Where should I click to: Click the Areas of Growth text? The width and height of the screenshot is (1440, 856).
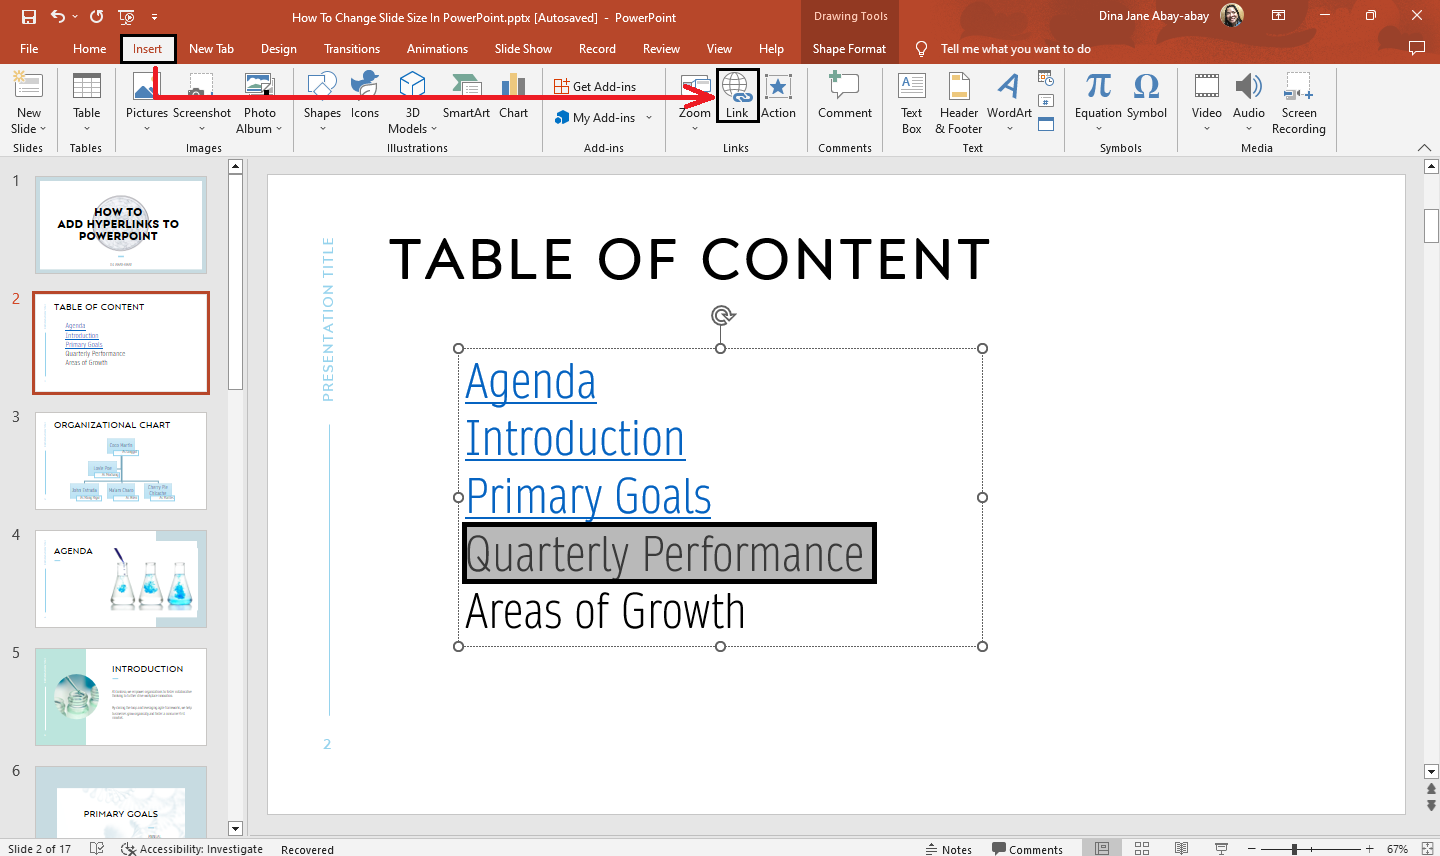click(605, 611)
